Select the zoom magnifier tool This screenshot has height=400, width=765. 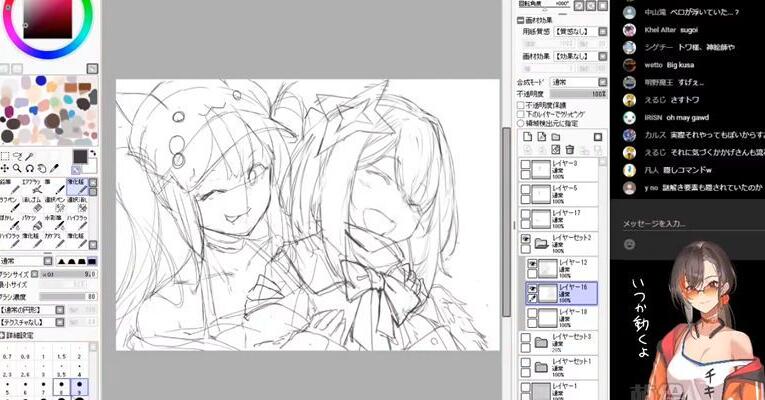click(18, 168)
